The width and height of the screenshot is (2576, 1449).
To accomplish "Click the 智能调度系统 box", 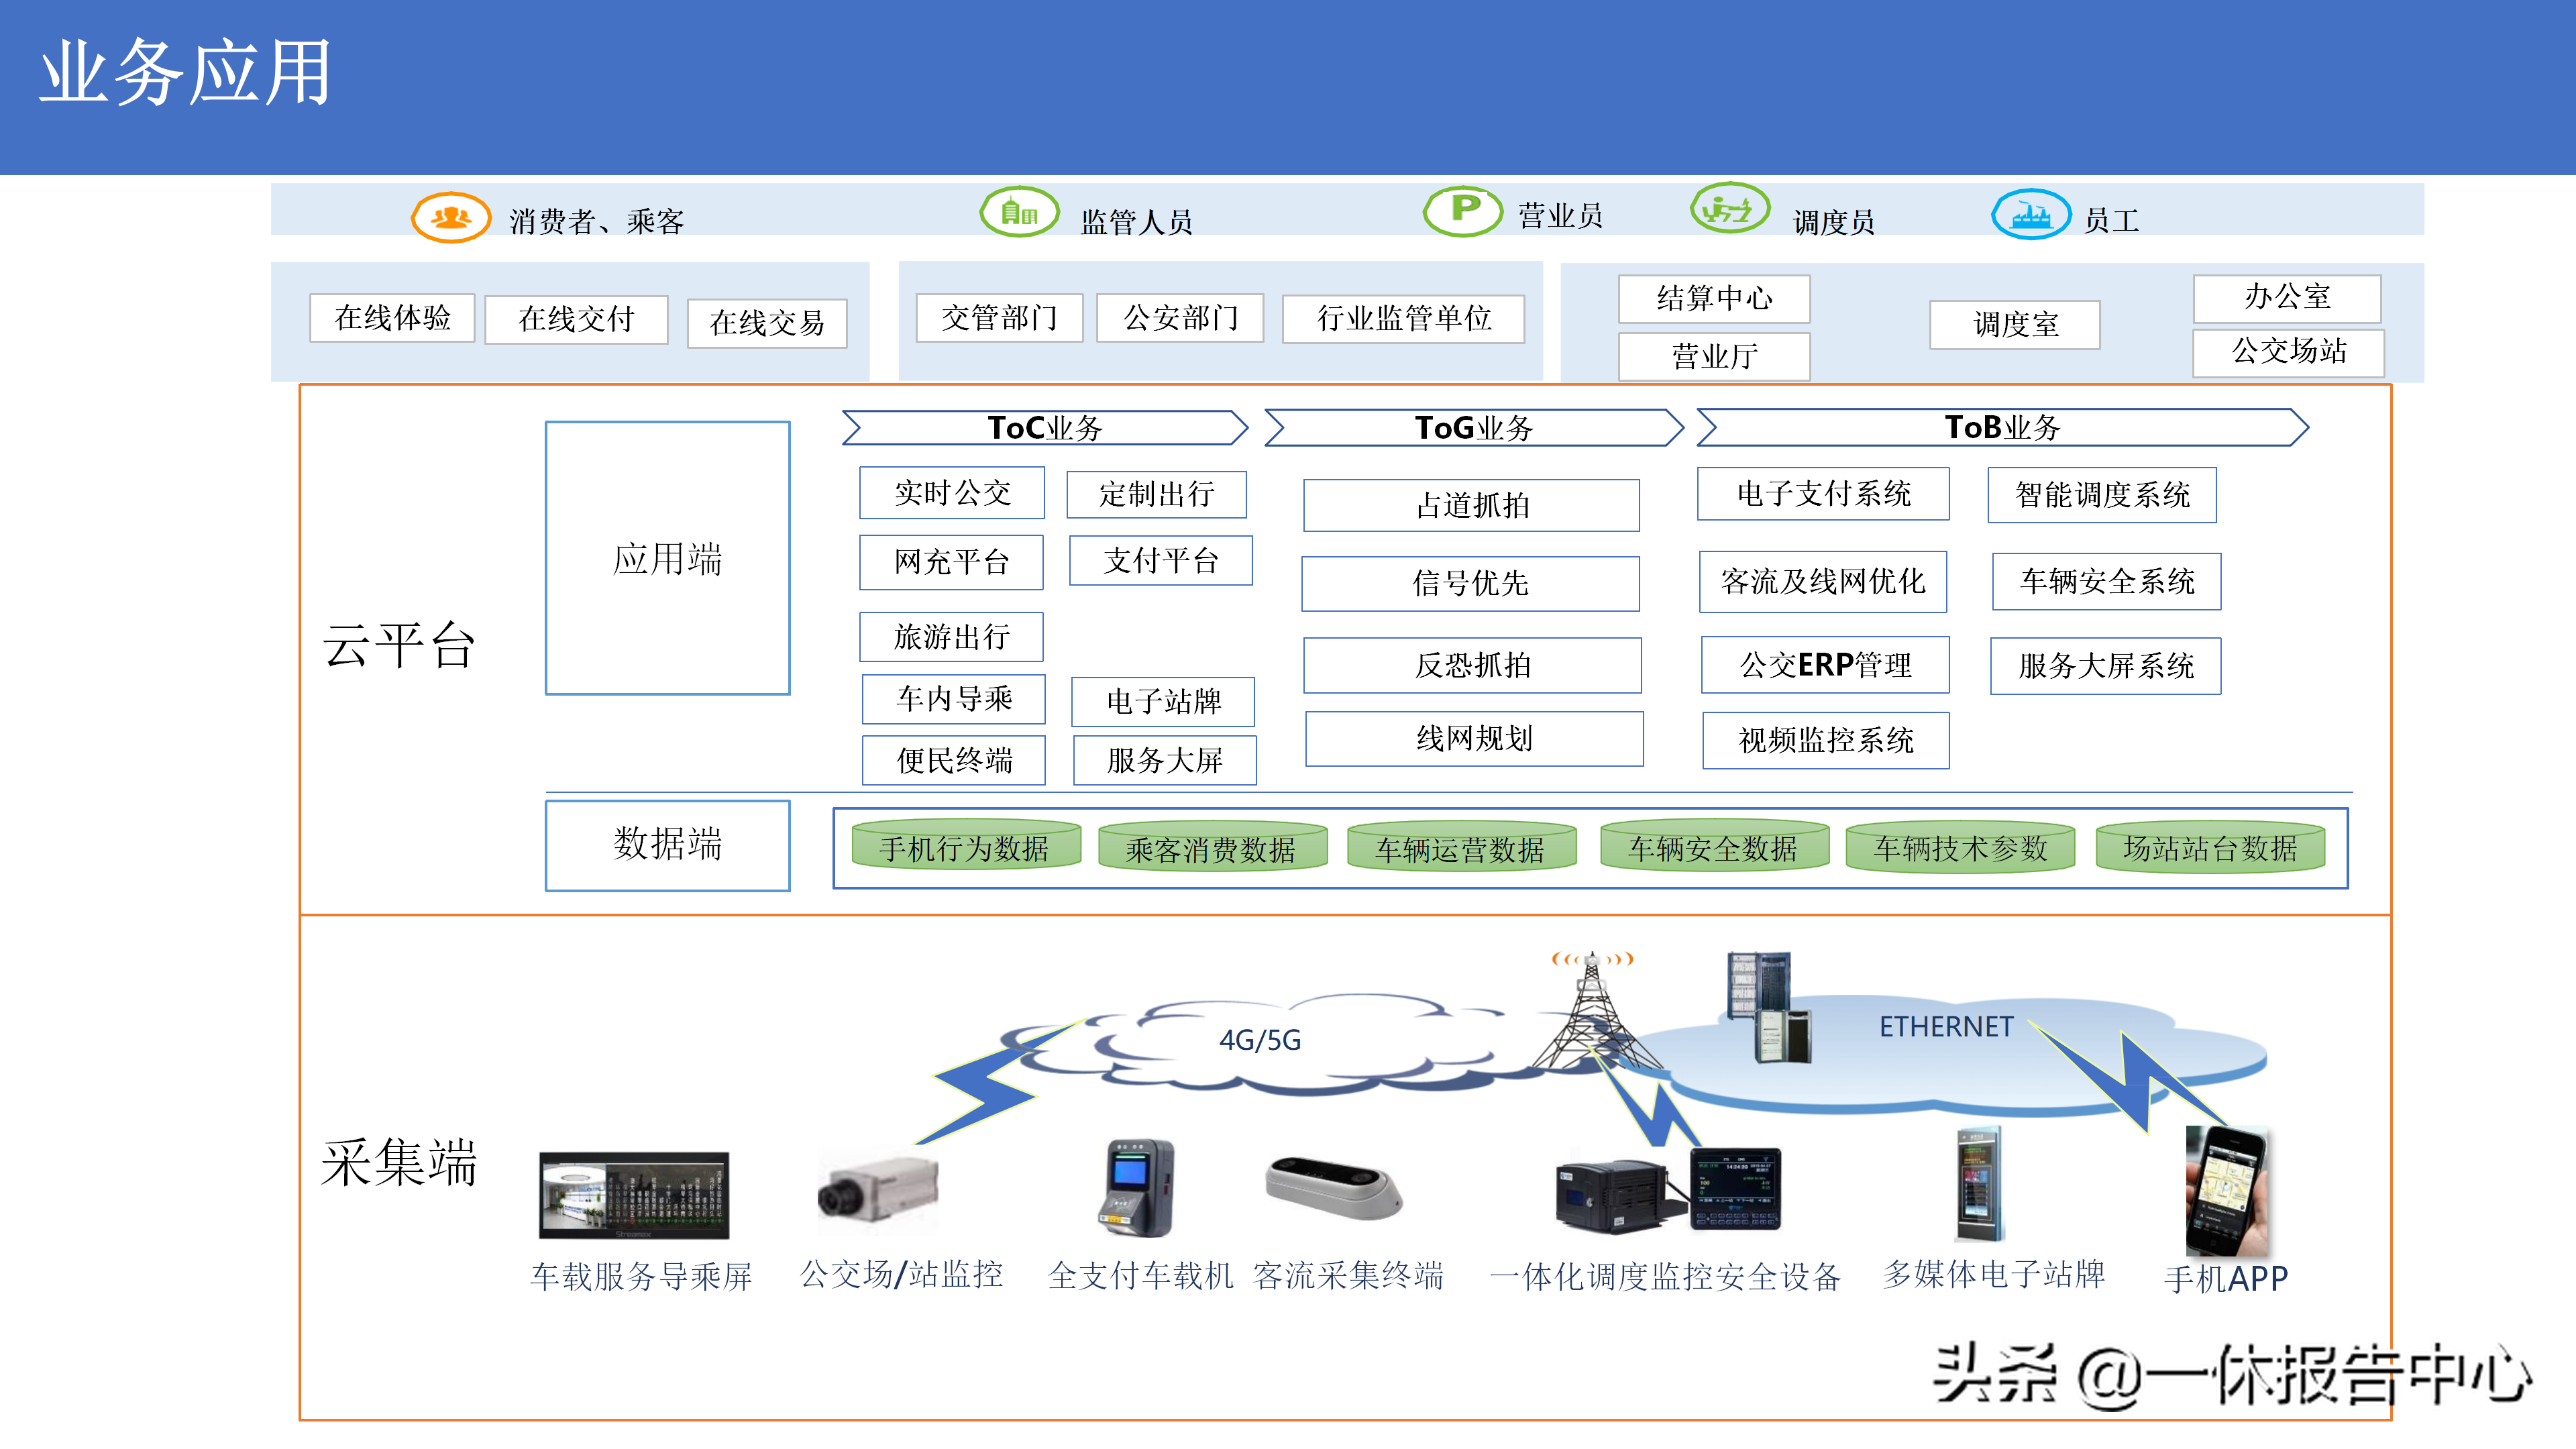I will [2101, 495].
